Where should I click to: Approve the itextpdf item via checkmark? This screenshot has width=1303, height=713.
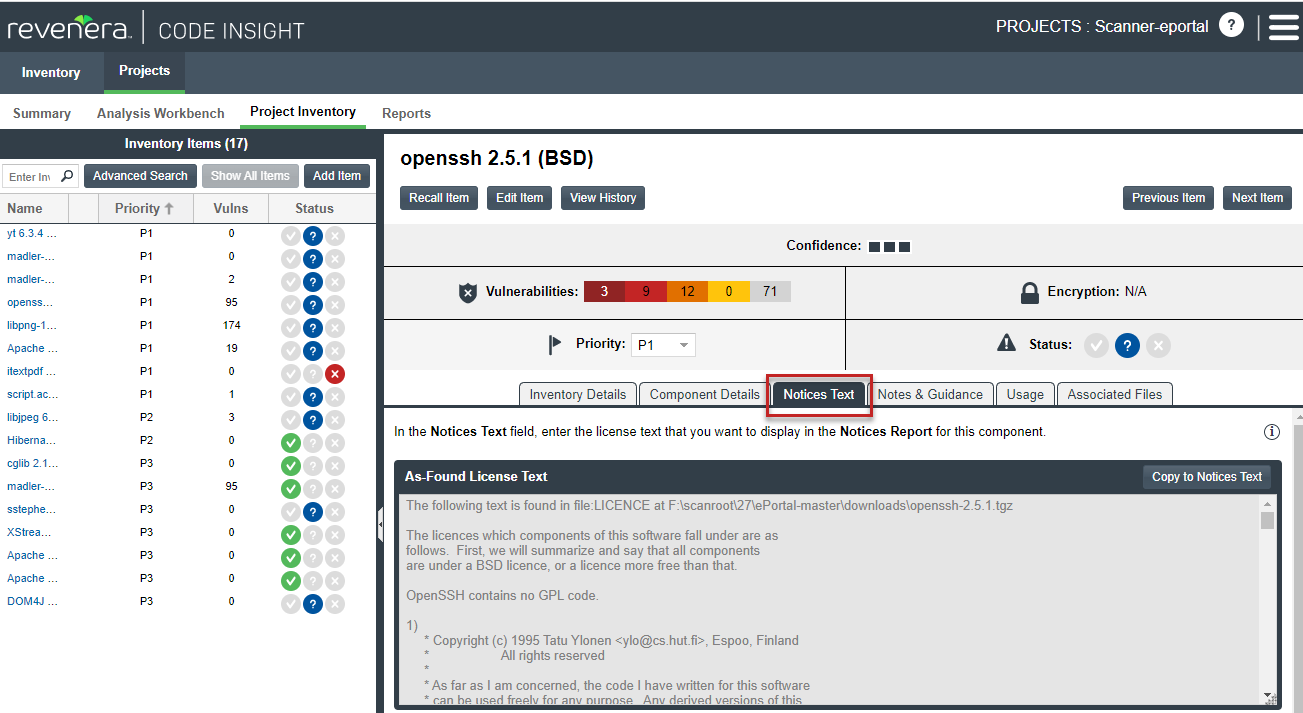pyautogui.click(x=291, y=373)
